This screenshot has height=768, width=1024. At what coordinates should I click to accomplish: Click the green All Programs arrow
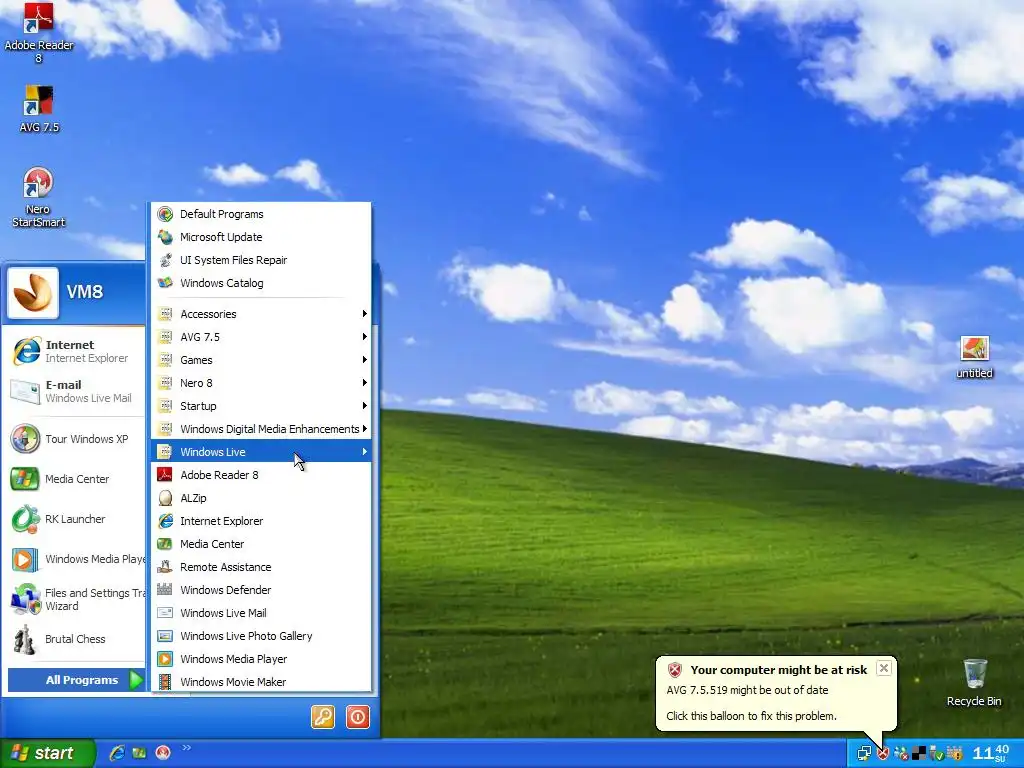(135, 680)
